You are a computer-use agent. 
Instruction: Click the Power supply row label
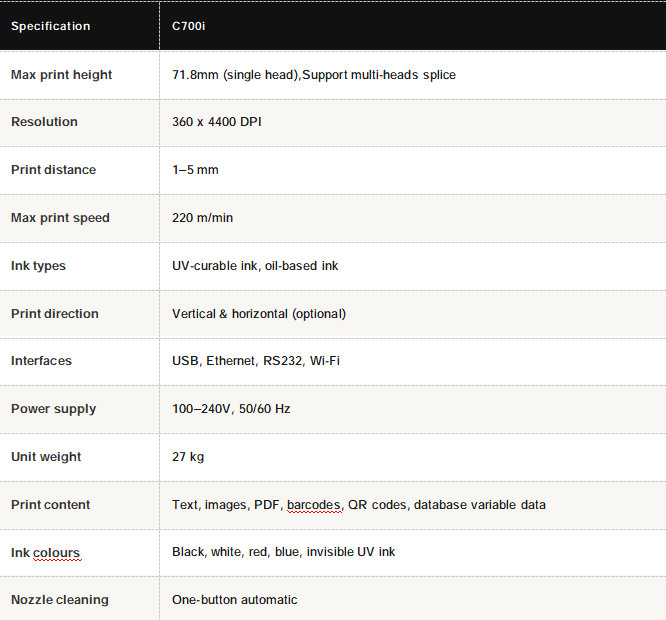[53, 409]
